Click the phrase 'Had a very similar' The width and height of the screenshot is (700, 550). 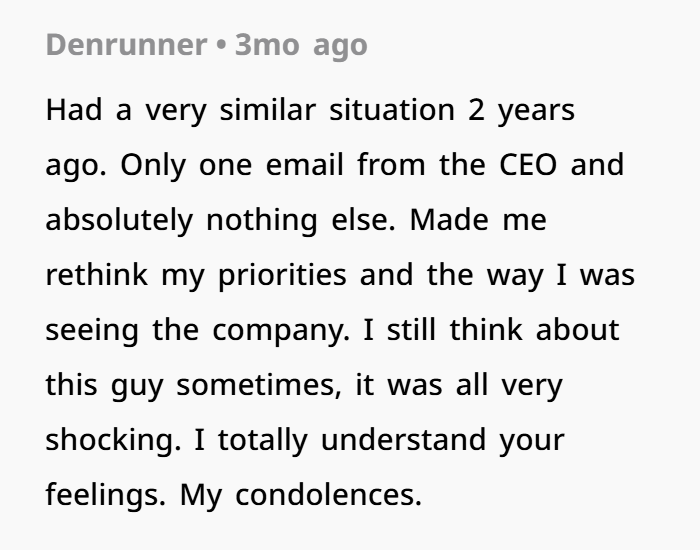181,110
